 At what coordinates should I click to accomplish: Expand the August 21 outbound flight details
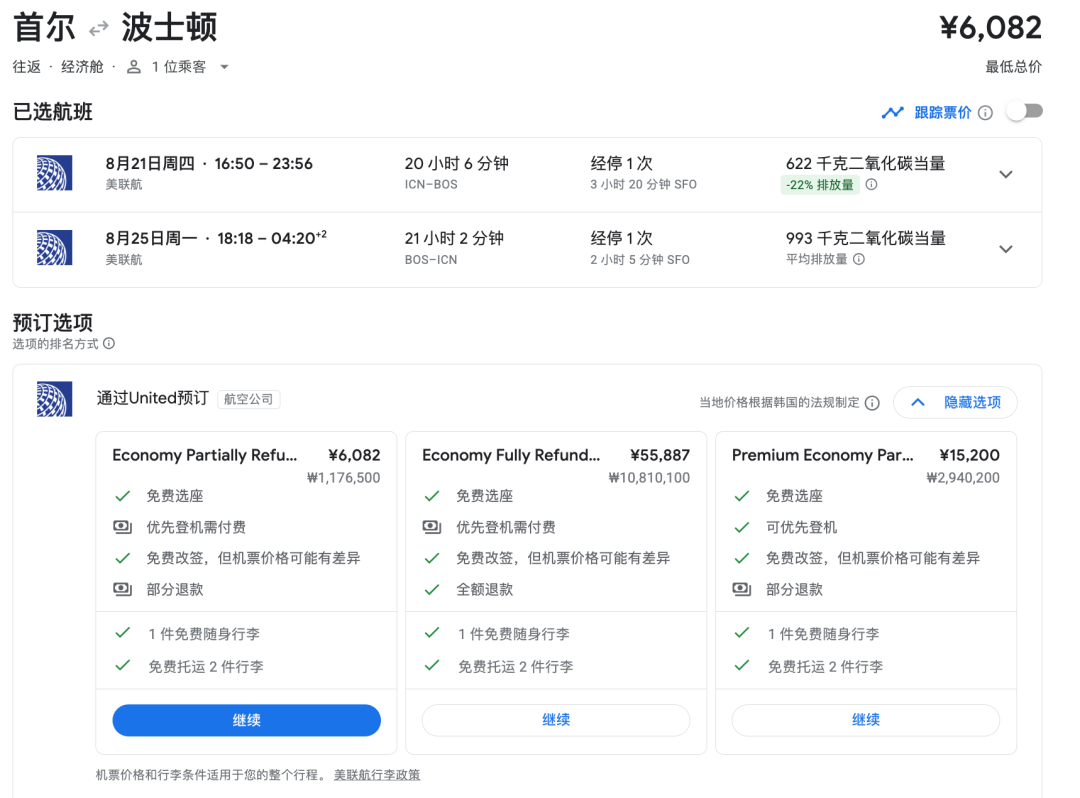tap(1006, 174)
